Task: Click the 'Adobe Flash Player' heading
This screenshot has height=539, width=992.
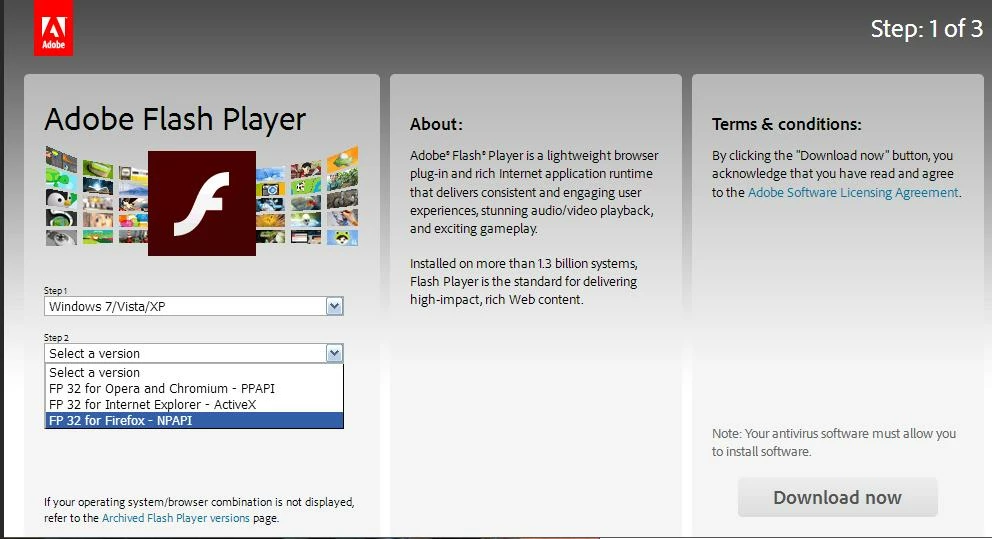Action: click(x=175, y=120)
